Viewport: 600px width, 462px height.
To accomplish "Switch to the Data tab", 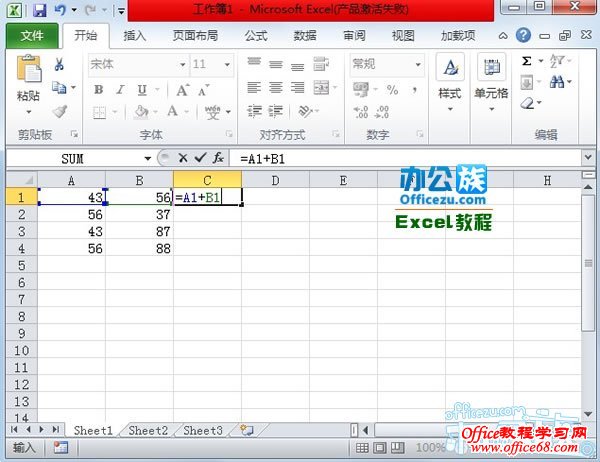I will [x=305, y=36].
